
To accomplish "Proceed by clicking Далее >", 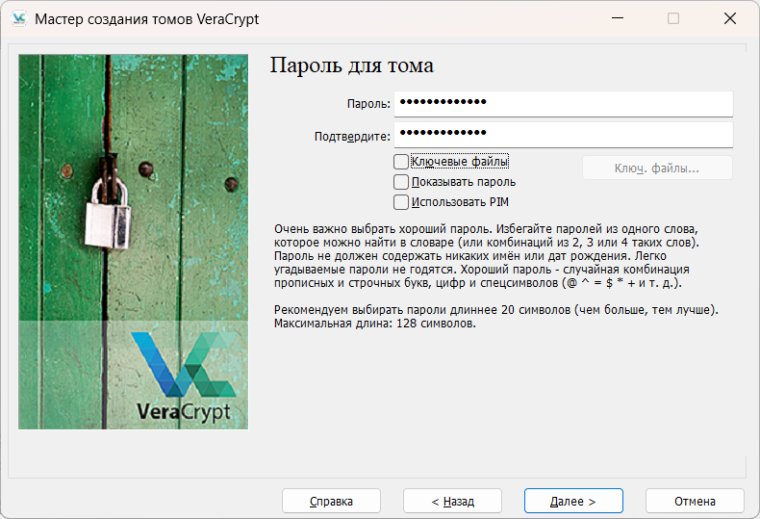I will 573,501.
